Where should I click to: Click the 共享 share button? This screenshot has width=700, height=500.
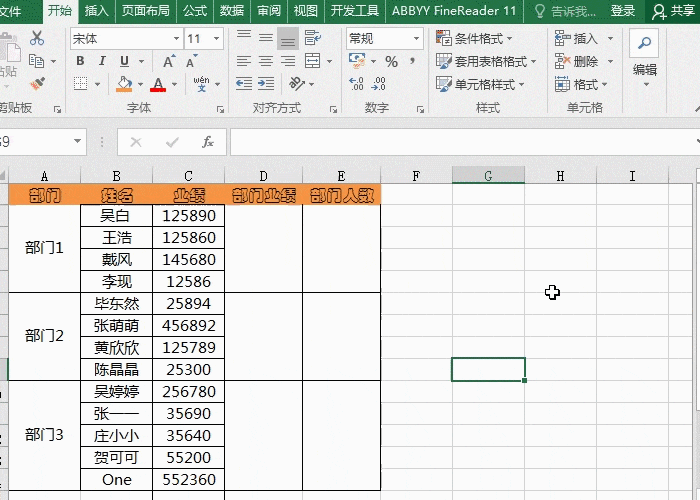(x=673, y=11)
